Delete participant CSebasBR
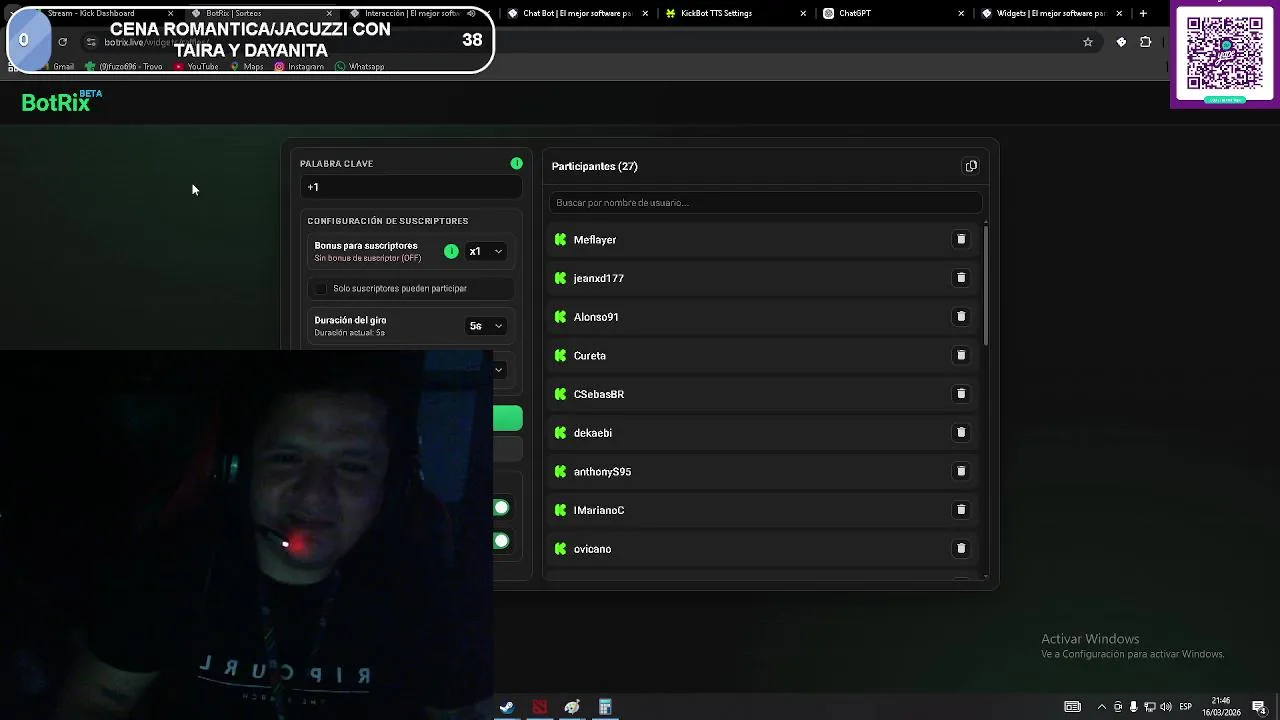Screen dimensions: 1280x720 click(961, 394)
